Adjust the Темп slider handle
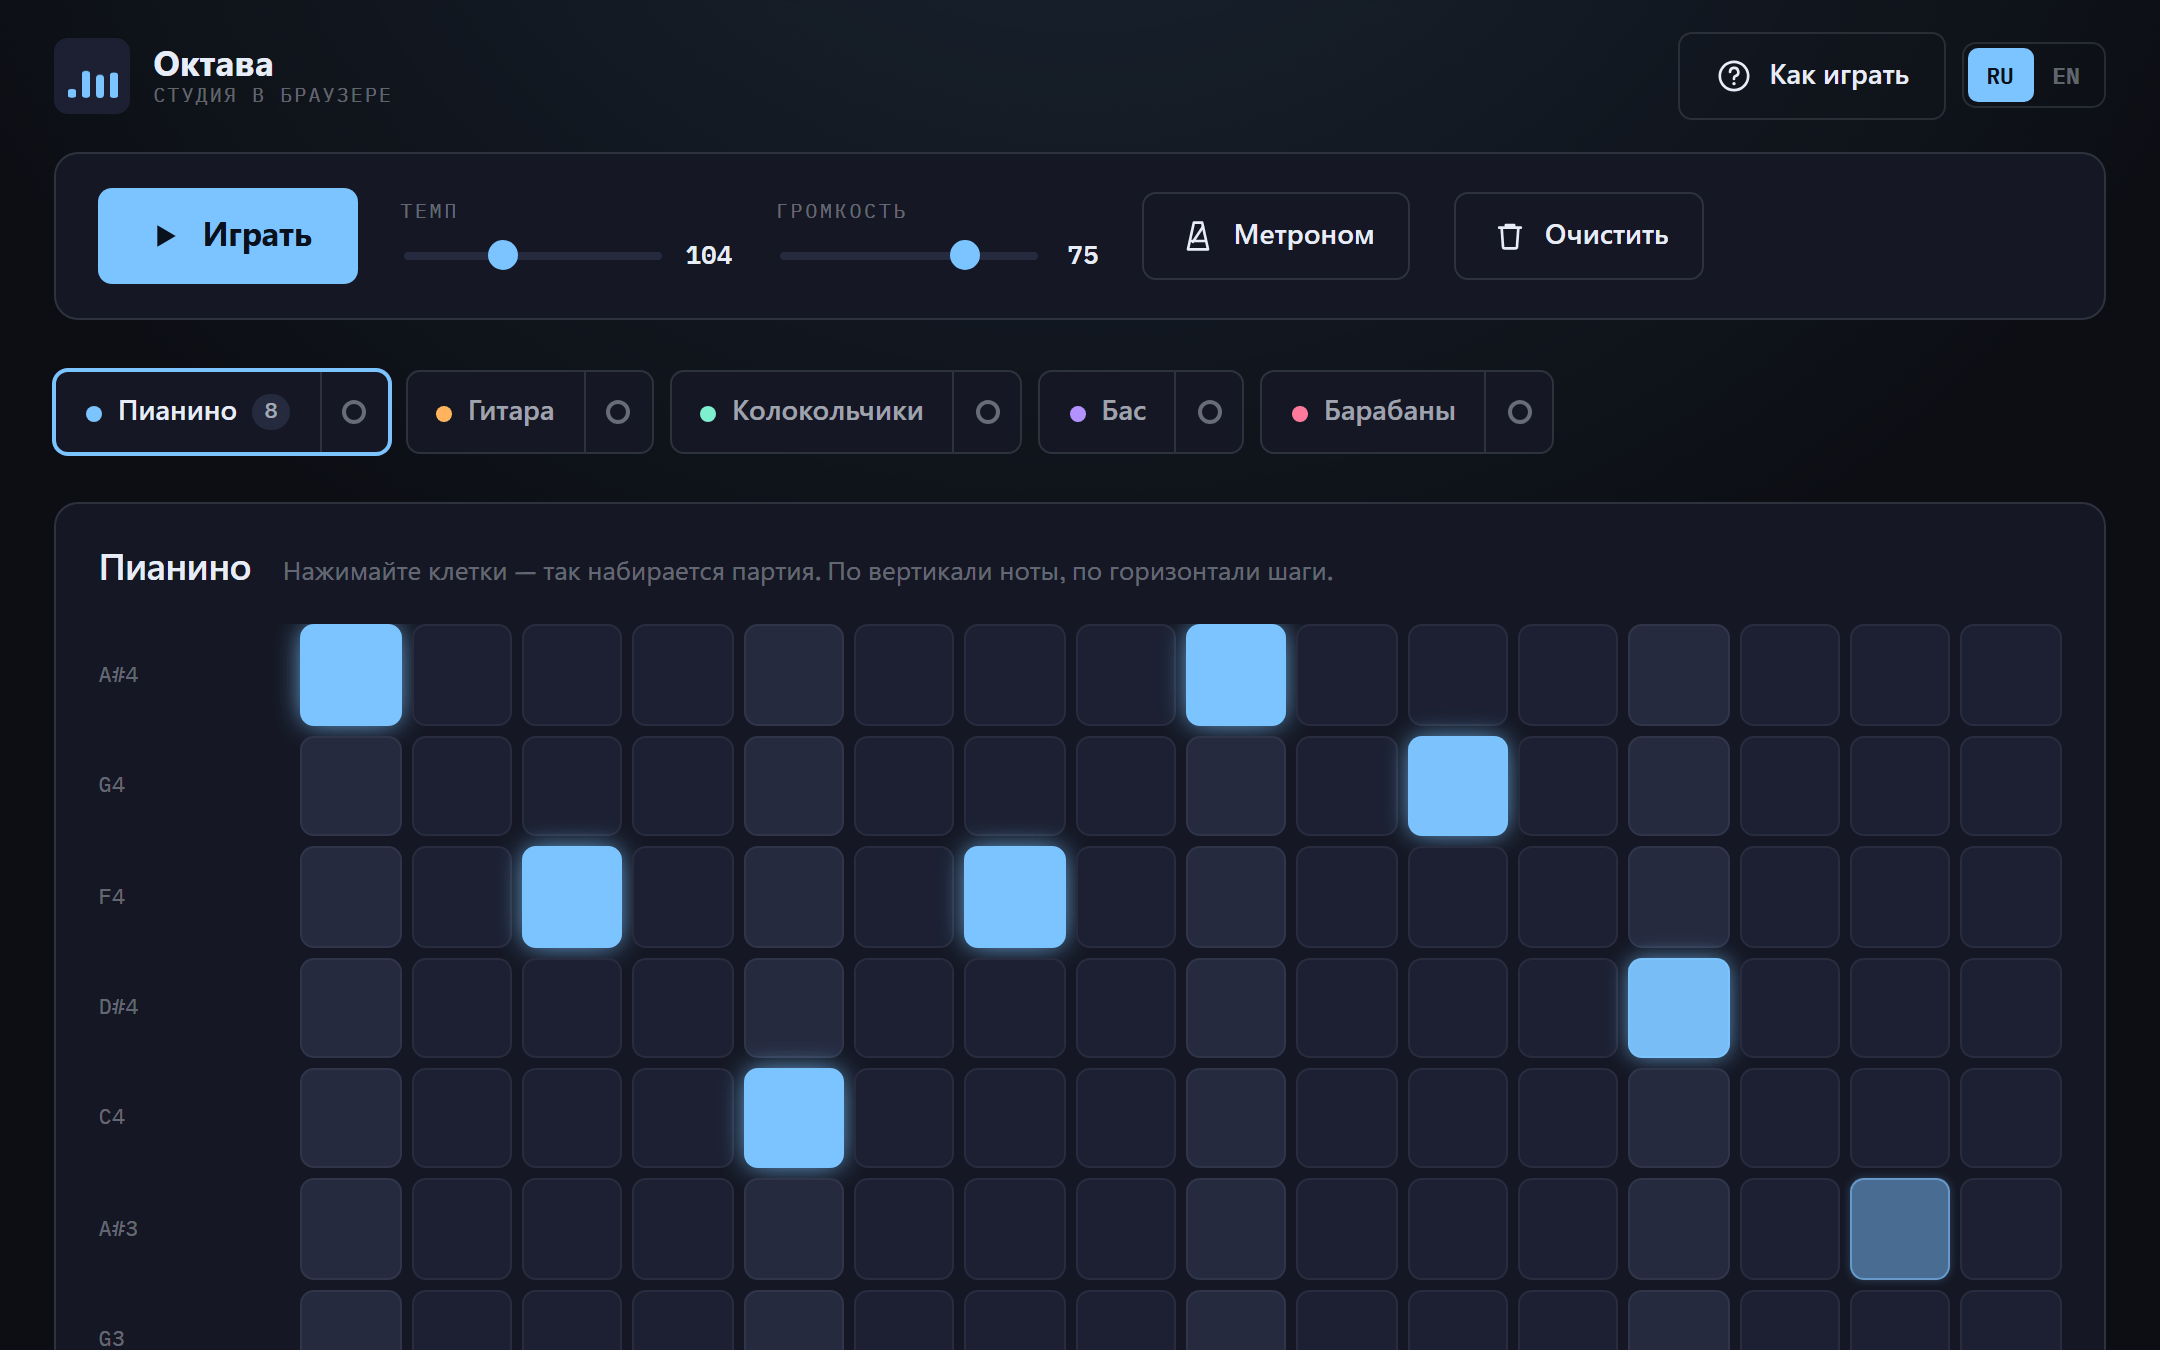The height and width of the screenshot is (1350, 2160). 503,255
